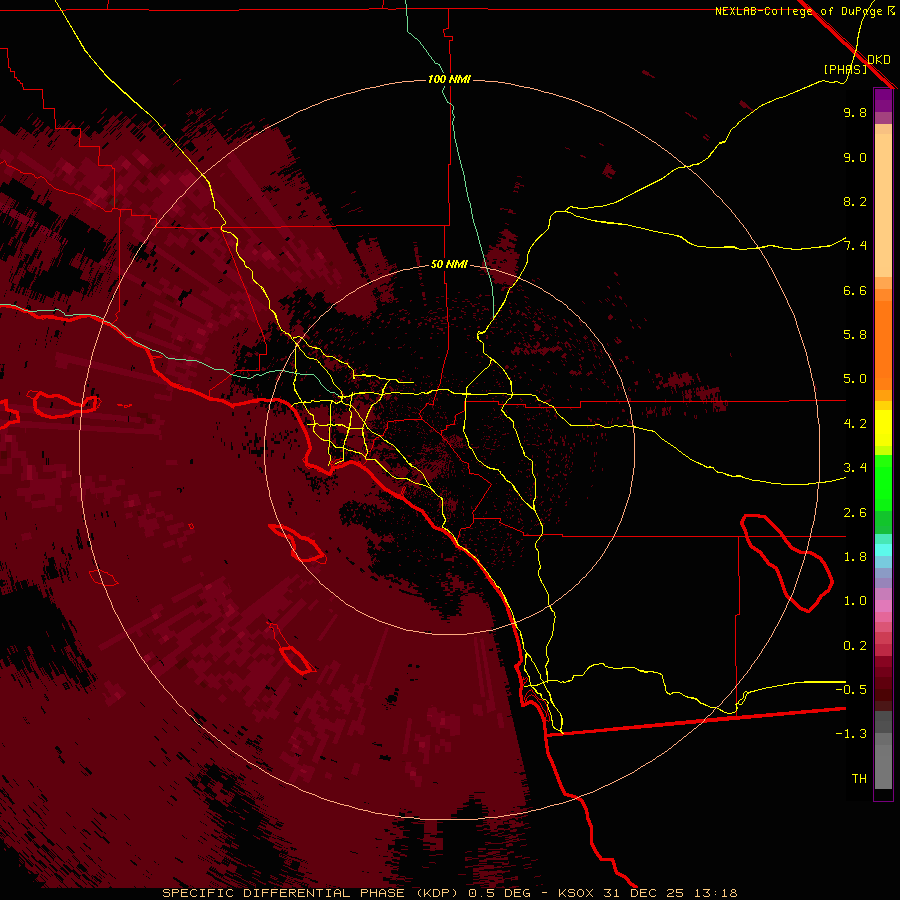Click the '[PHAS]' units label

click(845, 69)
